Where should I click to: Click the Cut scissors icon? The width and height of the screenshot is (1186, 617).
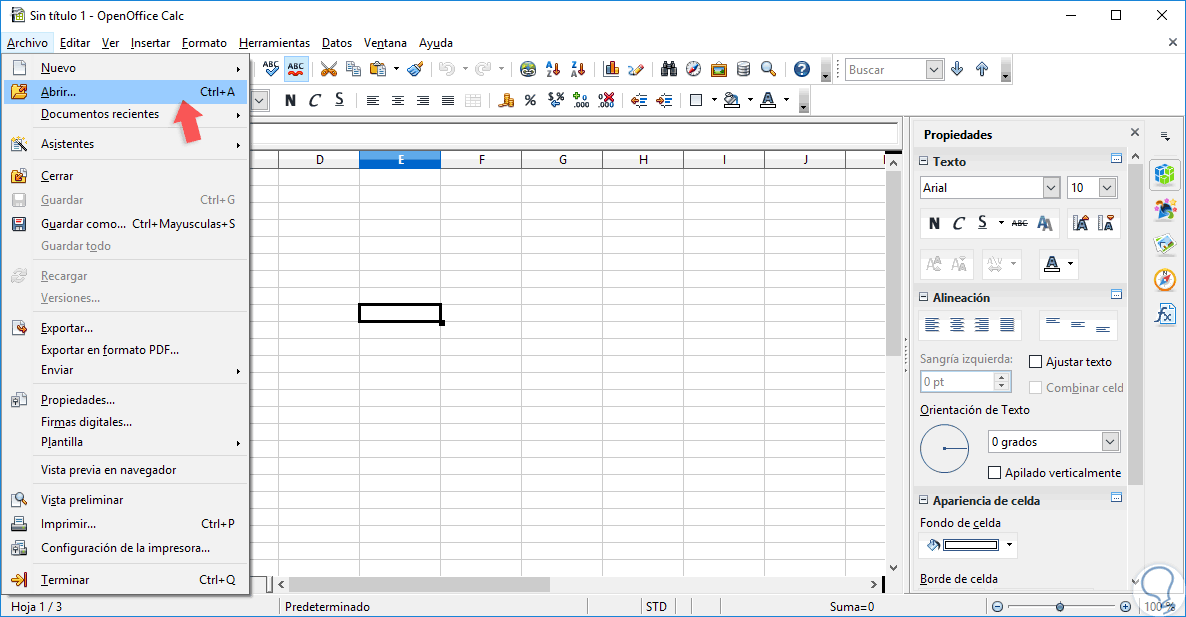pyautogui.click(x=328, y=70)
